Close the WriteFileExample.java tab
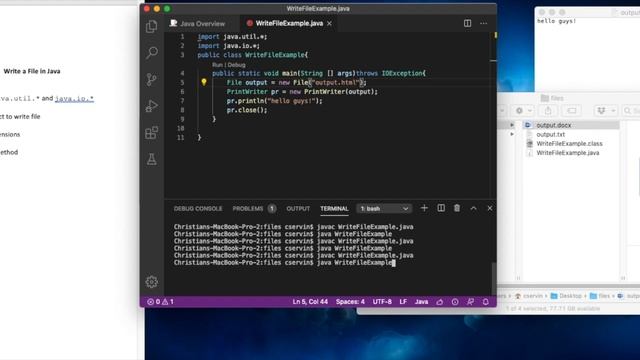Screen dimensions: 640x360 tap(329, 23)
